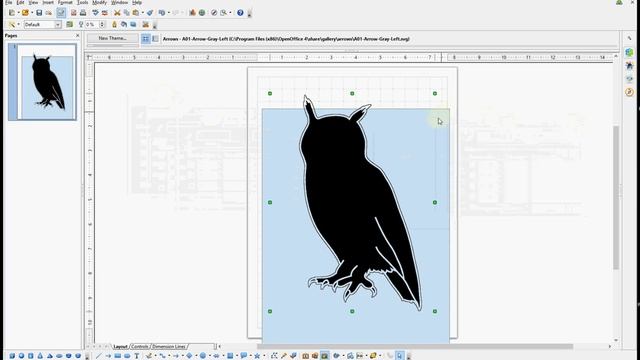The height and width of the screenshot is (360, 640).
Task: Open the Basic Shapes dropdown arrow
Action: (196, 356)
